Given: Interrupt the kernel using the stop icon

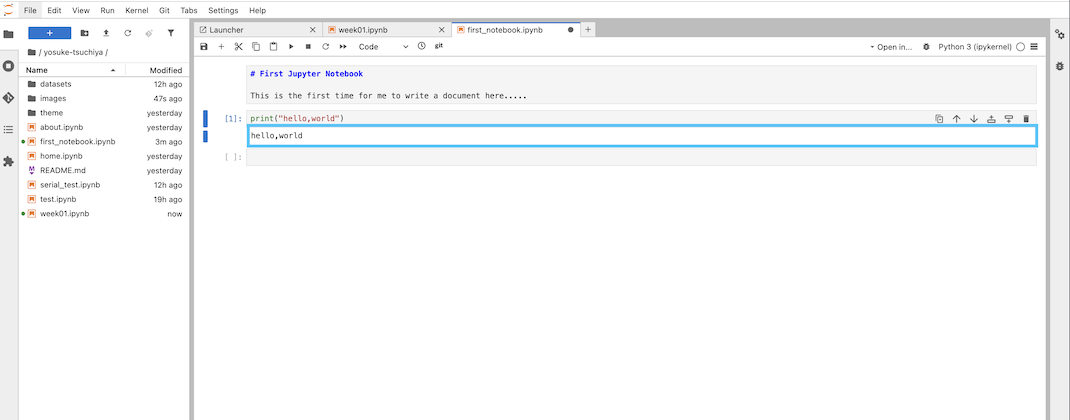Looking at the screenshot, I should coord(308,47).
